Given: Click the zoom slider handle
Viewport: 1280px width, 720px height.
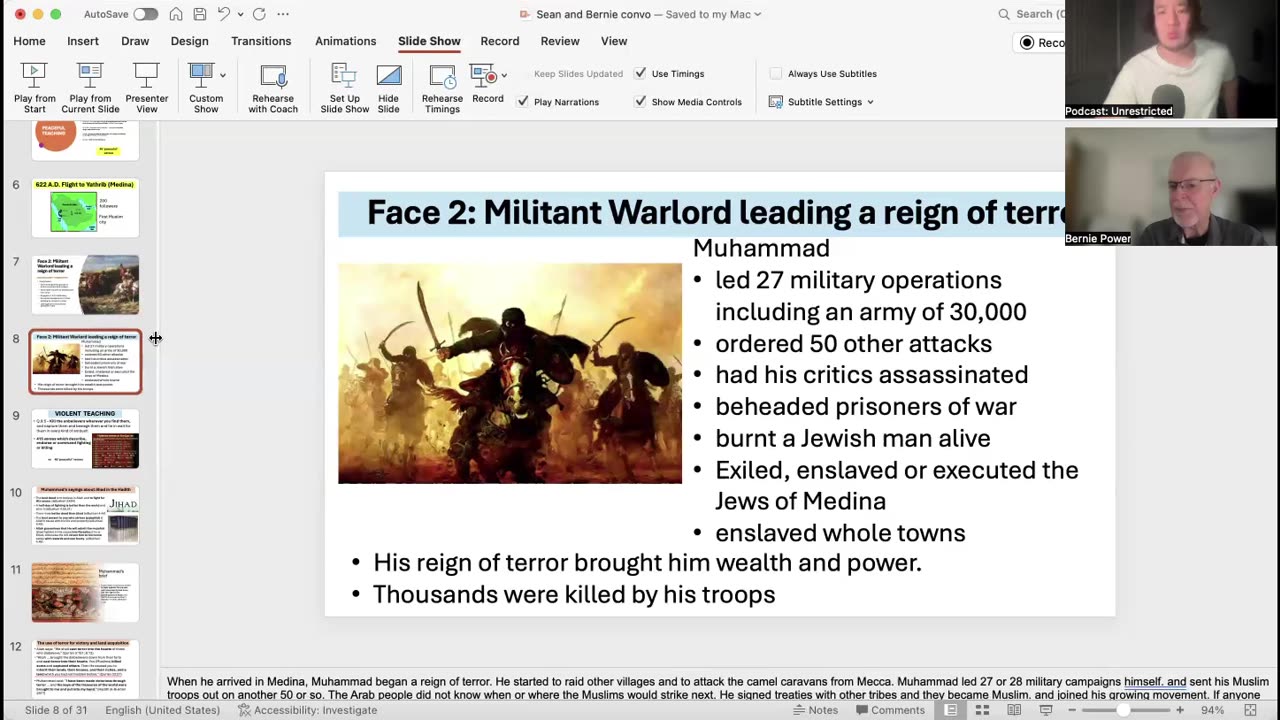Looking at the screenshot, I should [1123, 710].
